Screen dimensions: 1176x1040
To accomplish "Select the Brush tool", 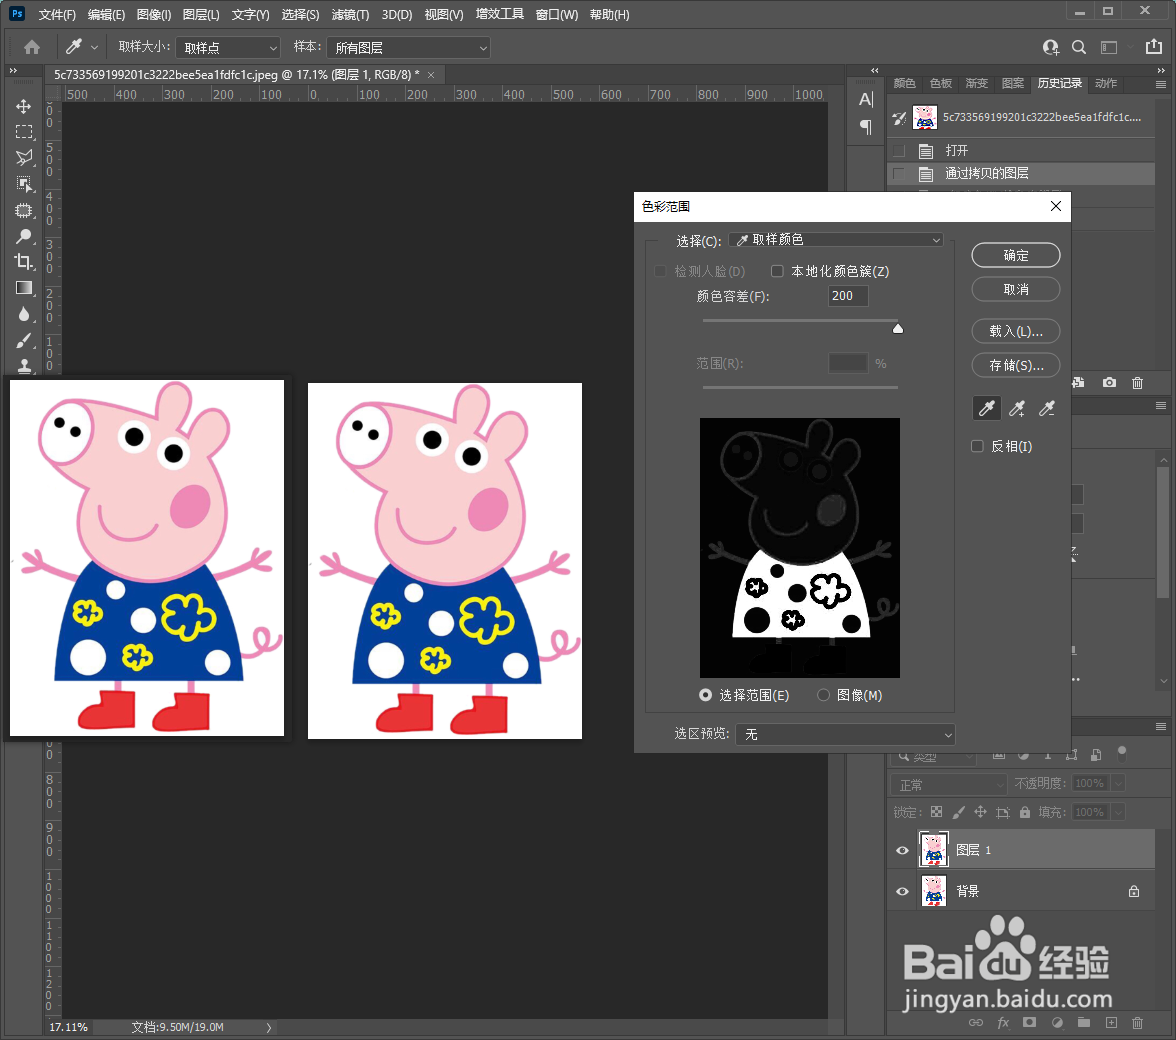I will (x=24, y=340).
